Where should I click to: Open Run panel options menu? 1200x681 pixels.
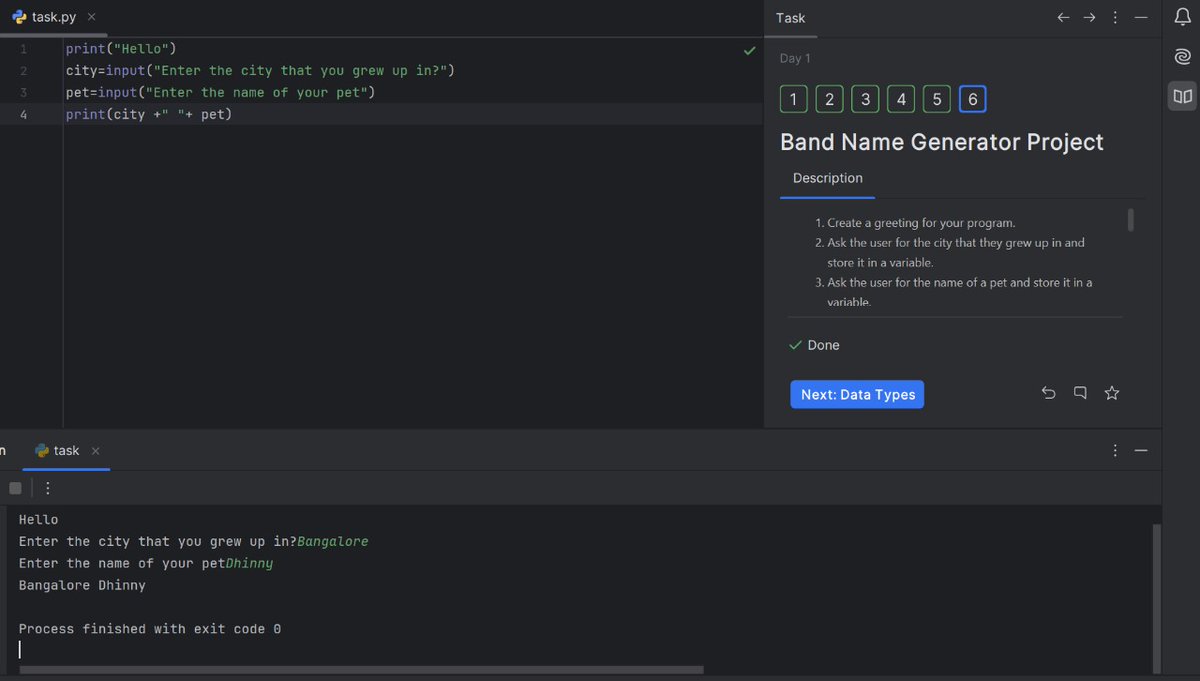pyautogui.click(x=1116, y=451)
